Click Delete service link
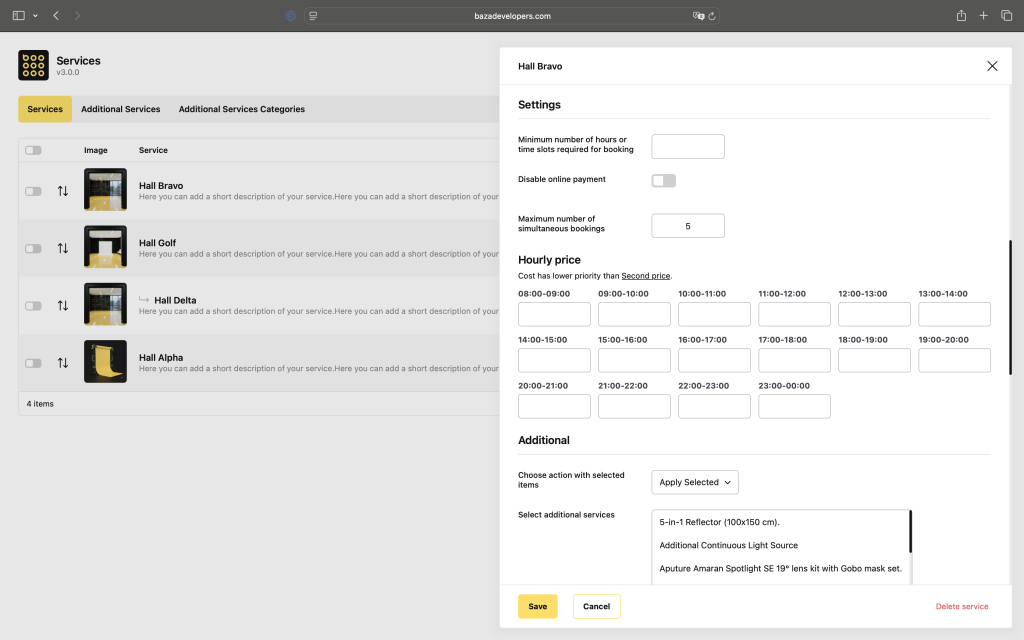 point(962,606)
